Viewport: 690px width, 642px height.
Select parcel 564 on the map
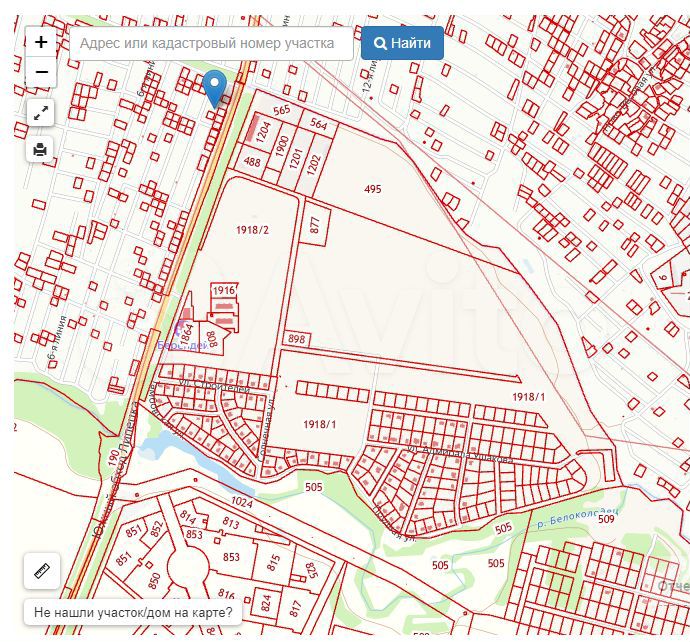[x=318, y=125]
